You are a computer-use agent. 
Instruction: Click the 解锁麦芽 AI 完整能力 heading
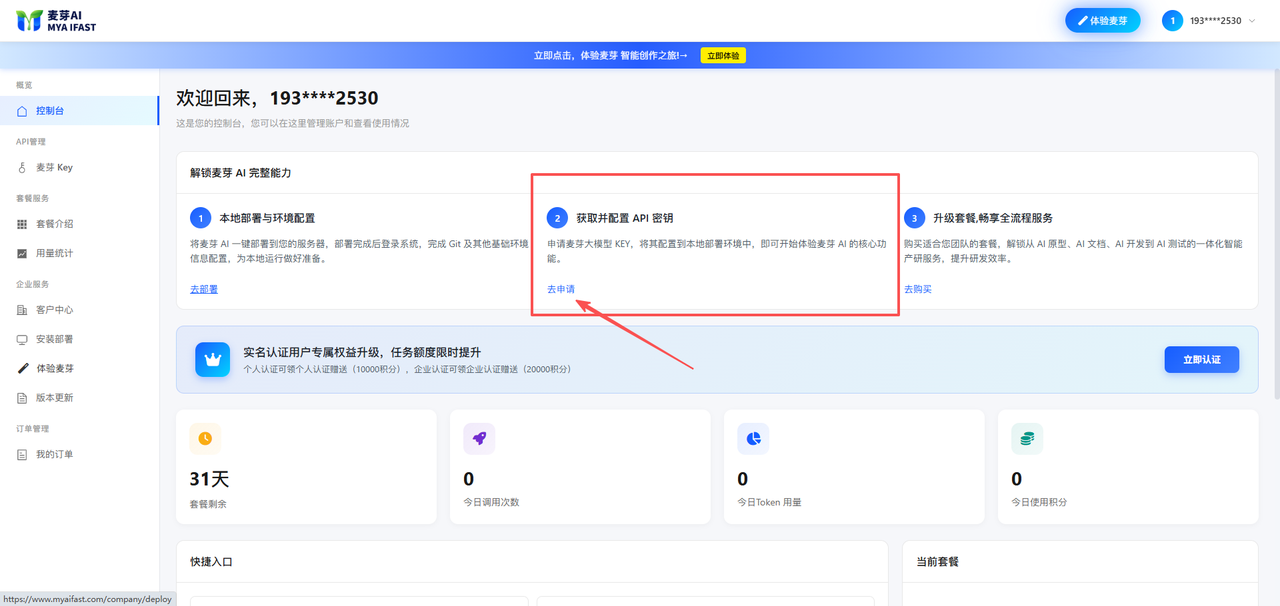pos(240,173)
